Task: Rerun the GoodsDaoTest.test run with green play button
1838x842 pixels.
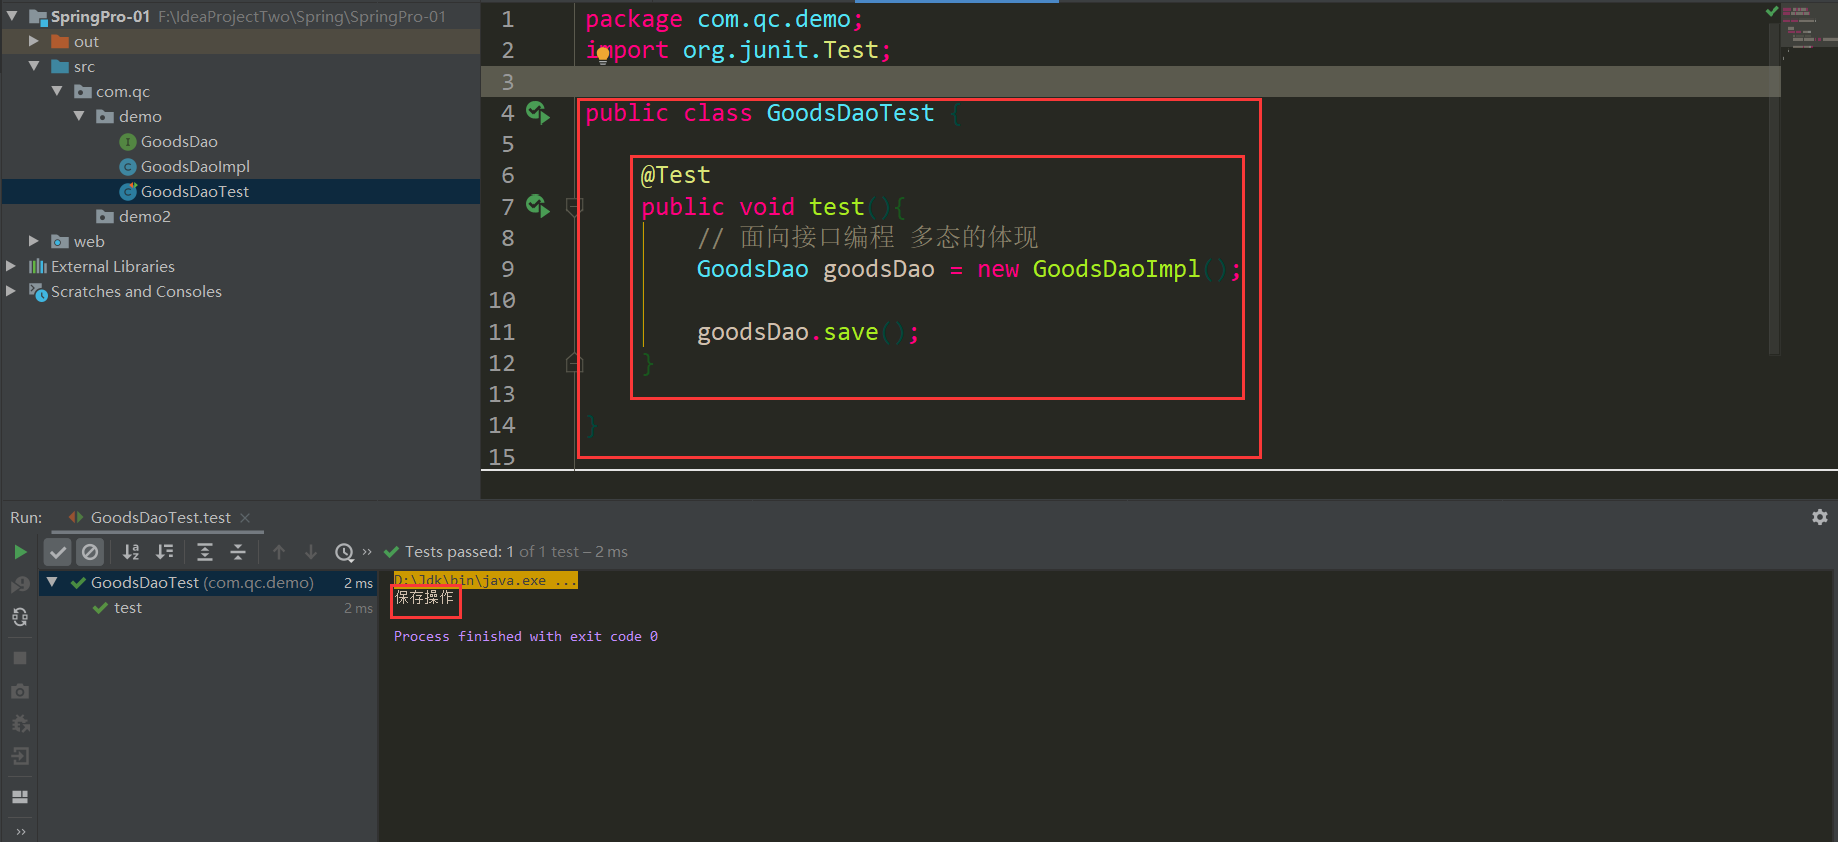Action: pos(20,552)
